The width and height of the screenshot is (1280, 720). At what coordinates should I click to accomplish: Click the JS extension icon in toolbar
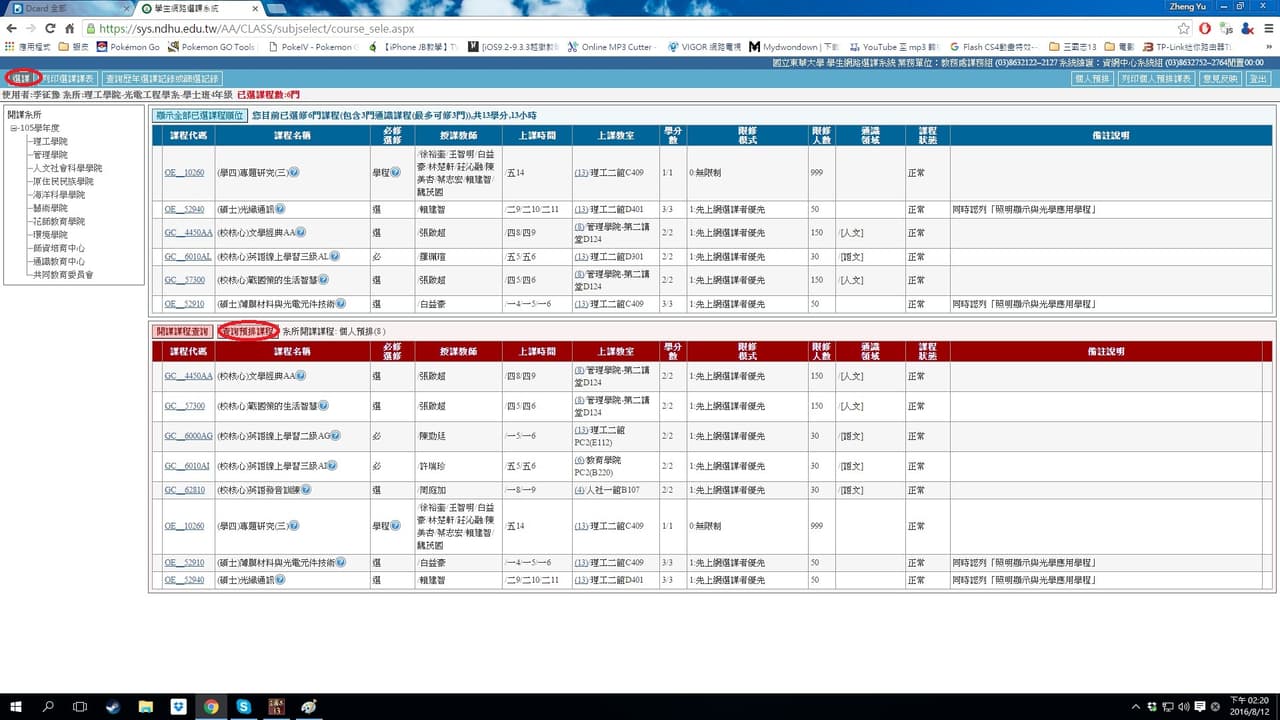click(x=1225, y=29)
